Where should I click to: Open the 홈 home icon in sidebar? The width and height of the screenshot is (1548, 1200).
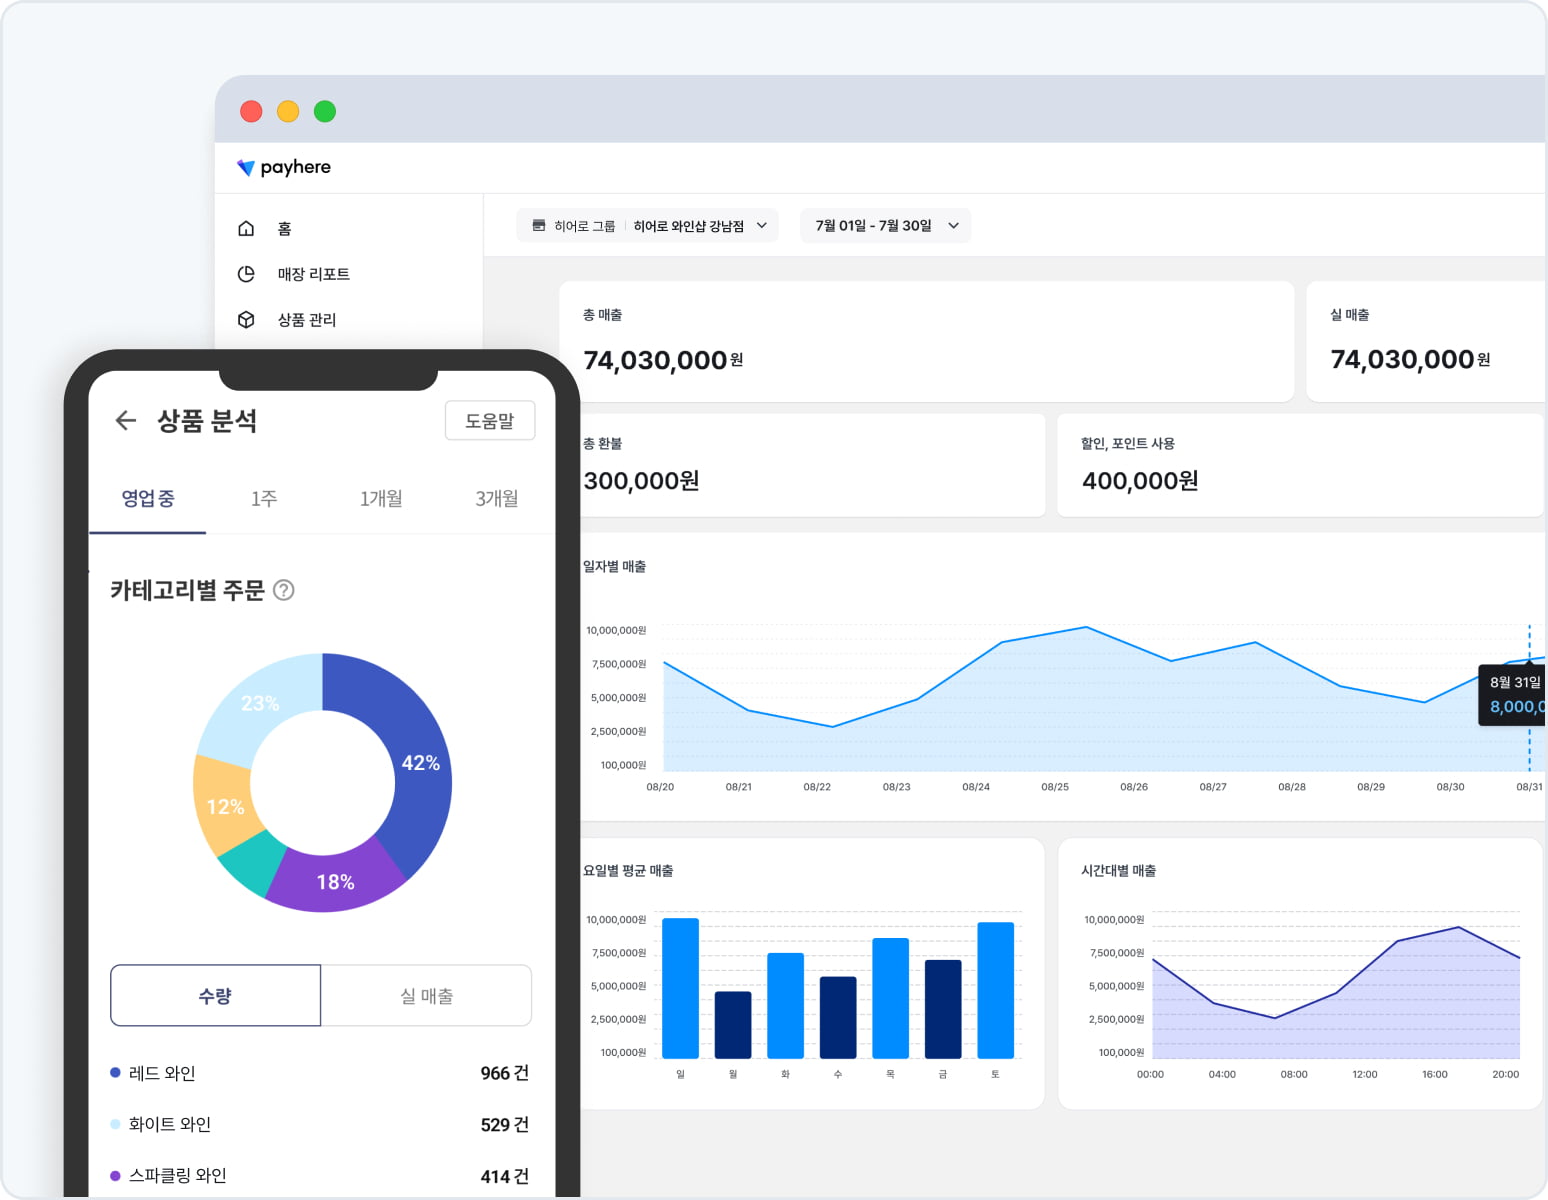pyautogui.click(x=246, y=228)
